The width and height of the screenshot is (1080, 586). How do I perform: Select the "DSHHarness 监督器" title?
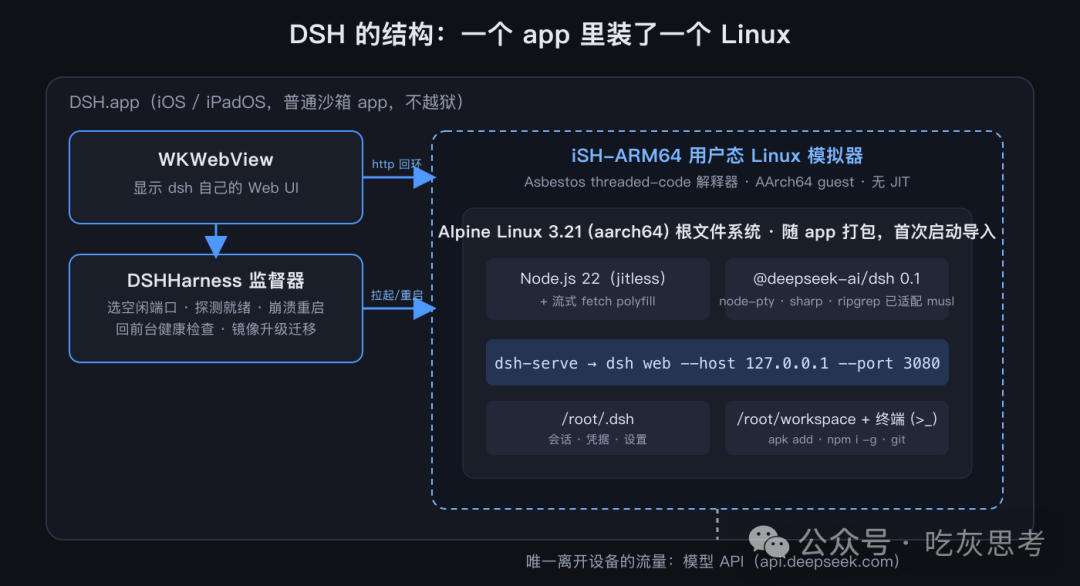coord(216,280)
